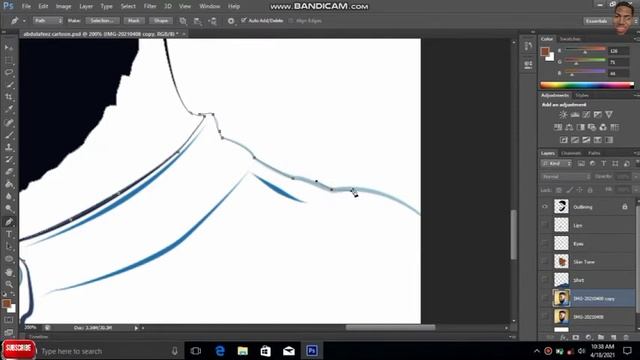Click the rainbow color spectrum ramp
640x360 pixels.
point(587,85)
